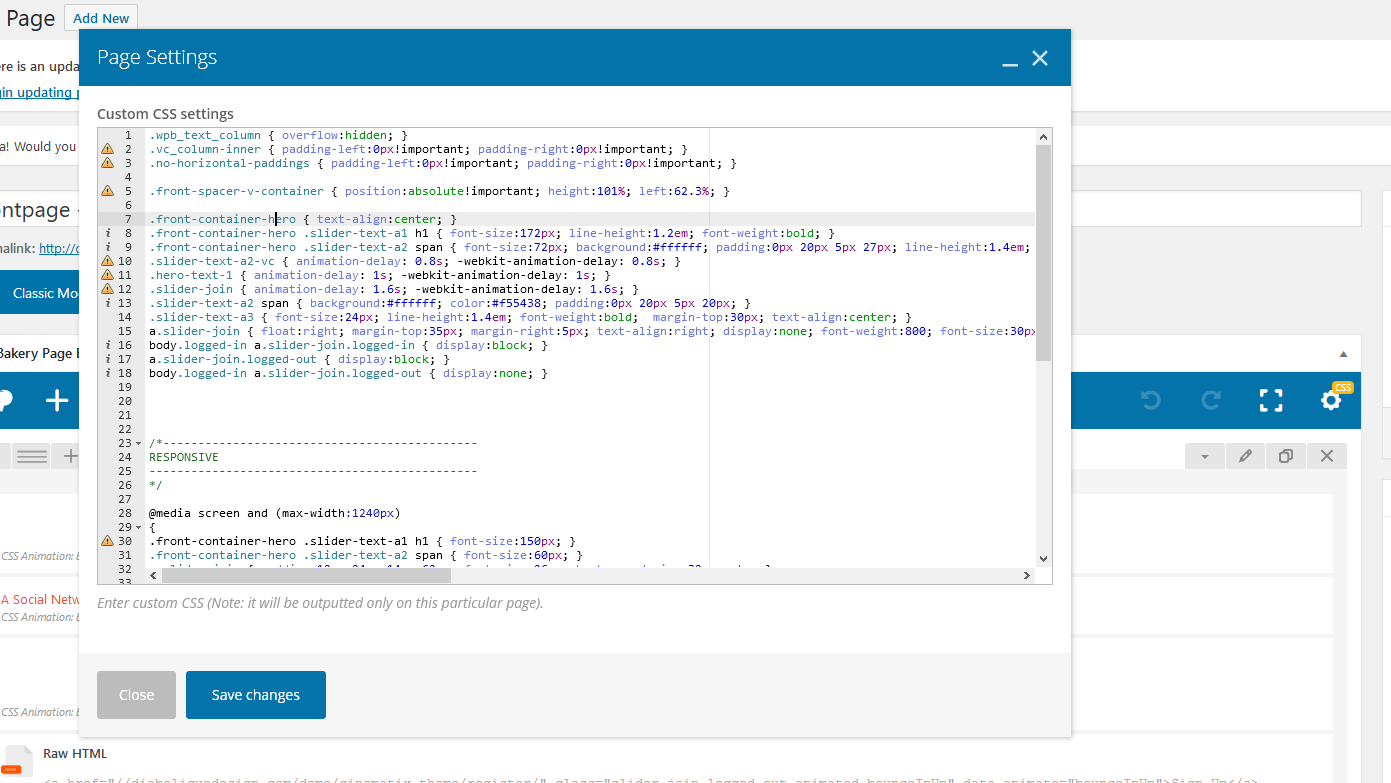Collapse the WPBakery Page Builder panel
This screenshot has width=1391, height=783.
[1343, 354]
